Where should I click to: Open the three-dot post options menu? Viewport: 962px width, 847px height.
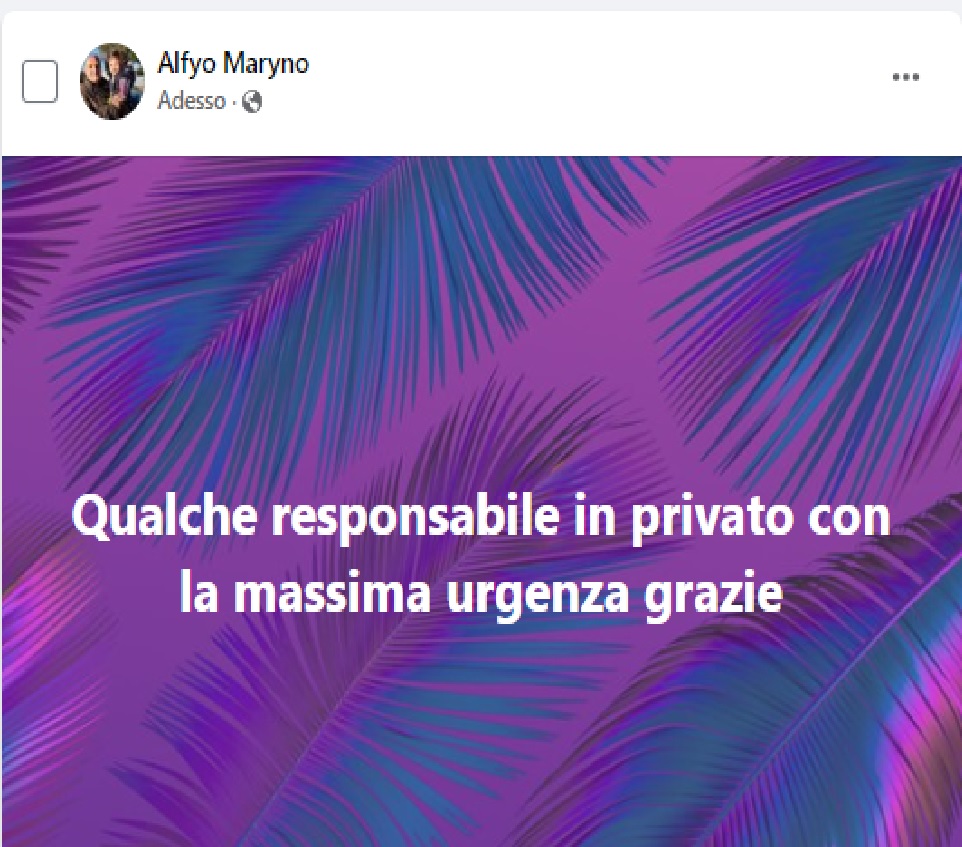click(x=906, y=77)
